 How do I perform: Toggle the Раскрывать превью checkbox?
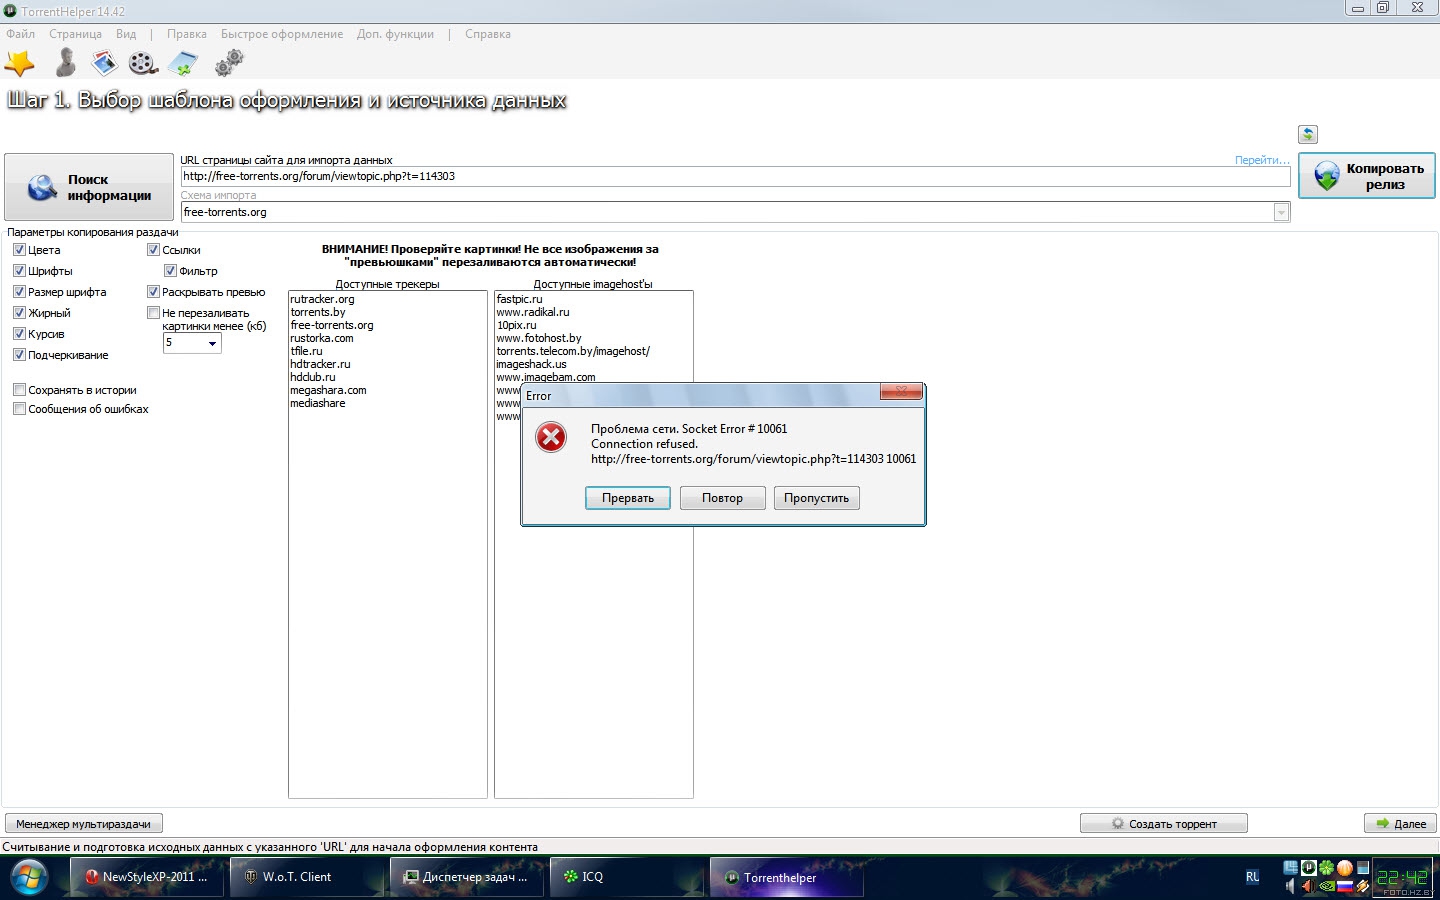(x=153, y=292)
